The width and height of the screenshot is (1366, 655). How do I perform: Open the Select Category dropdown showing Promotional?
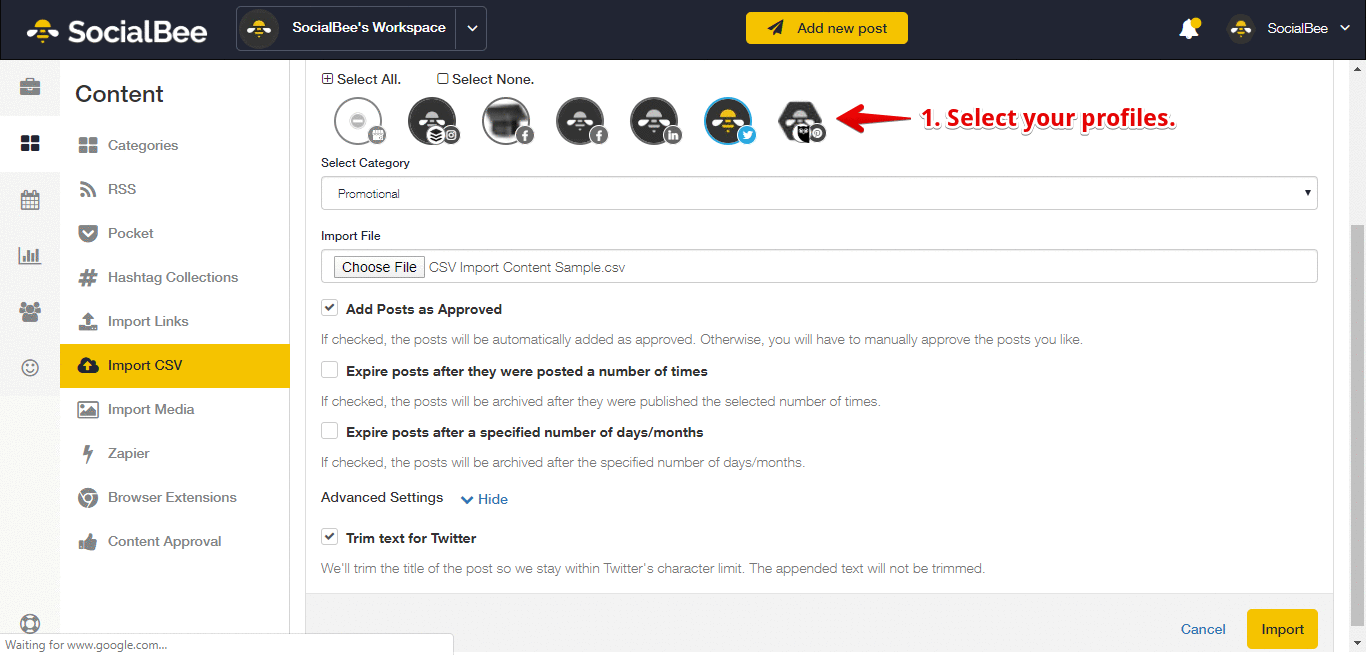pyautogui.click(x=819, y=193)
